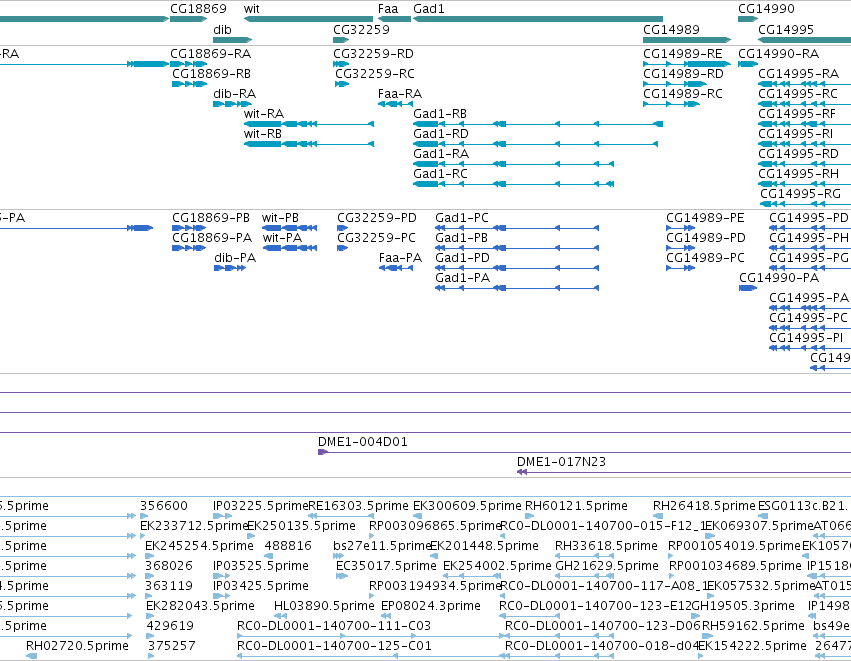Click EST EP08024.3prime
Screen dimensions: 851x661
tap(385, 616)
